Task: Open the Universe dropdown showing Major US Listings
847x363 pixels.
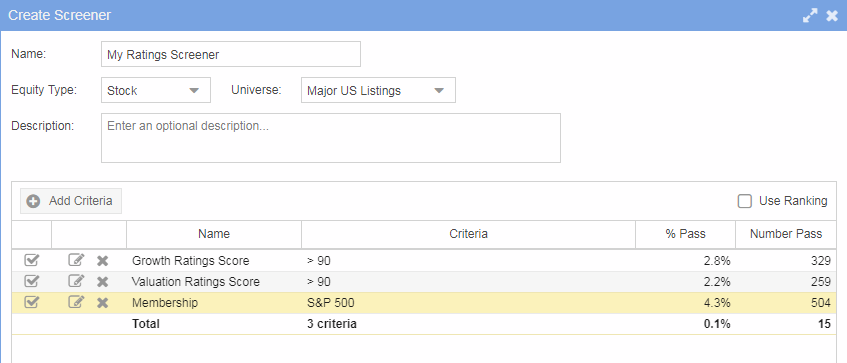Action: pos(378,90)
